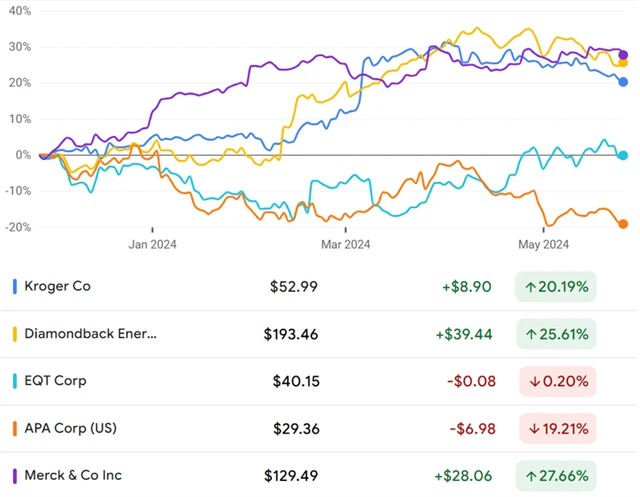Click the Mar 2024 axis label
Viewport: 640px width, 497px height.
(345, 243)
